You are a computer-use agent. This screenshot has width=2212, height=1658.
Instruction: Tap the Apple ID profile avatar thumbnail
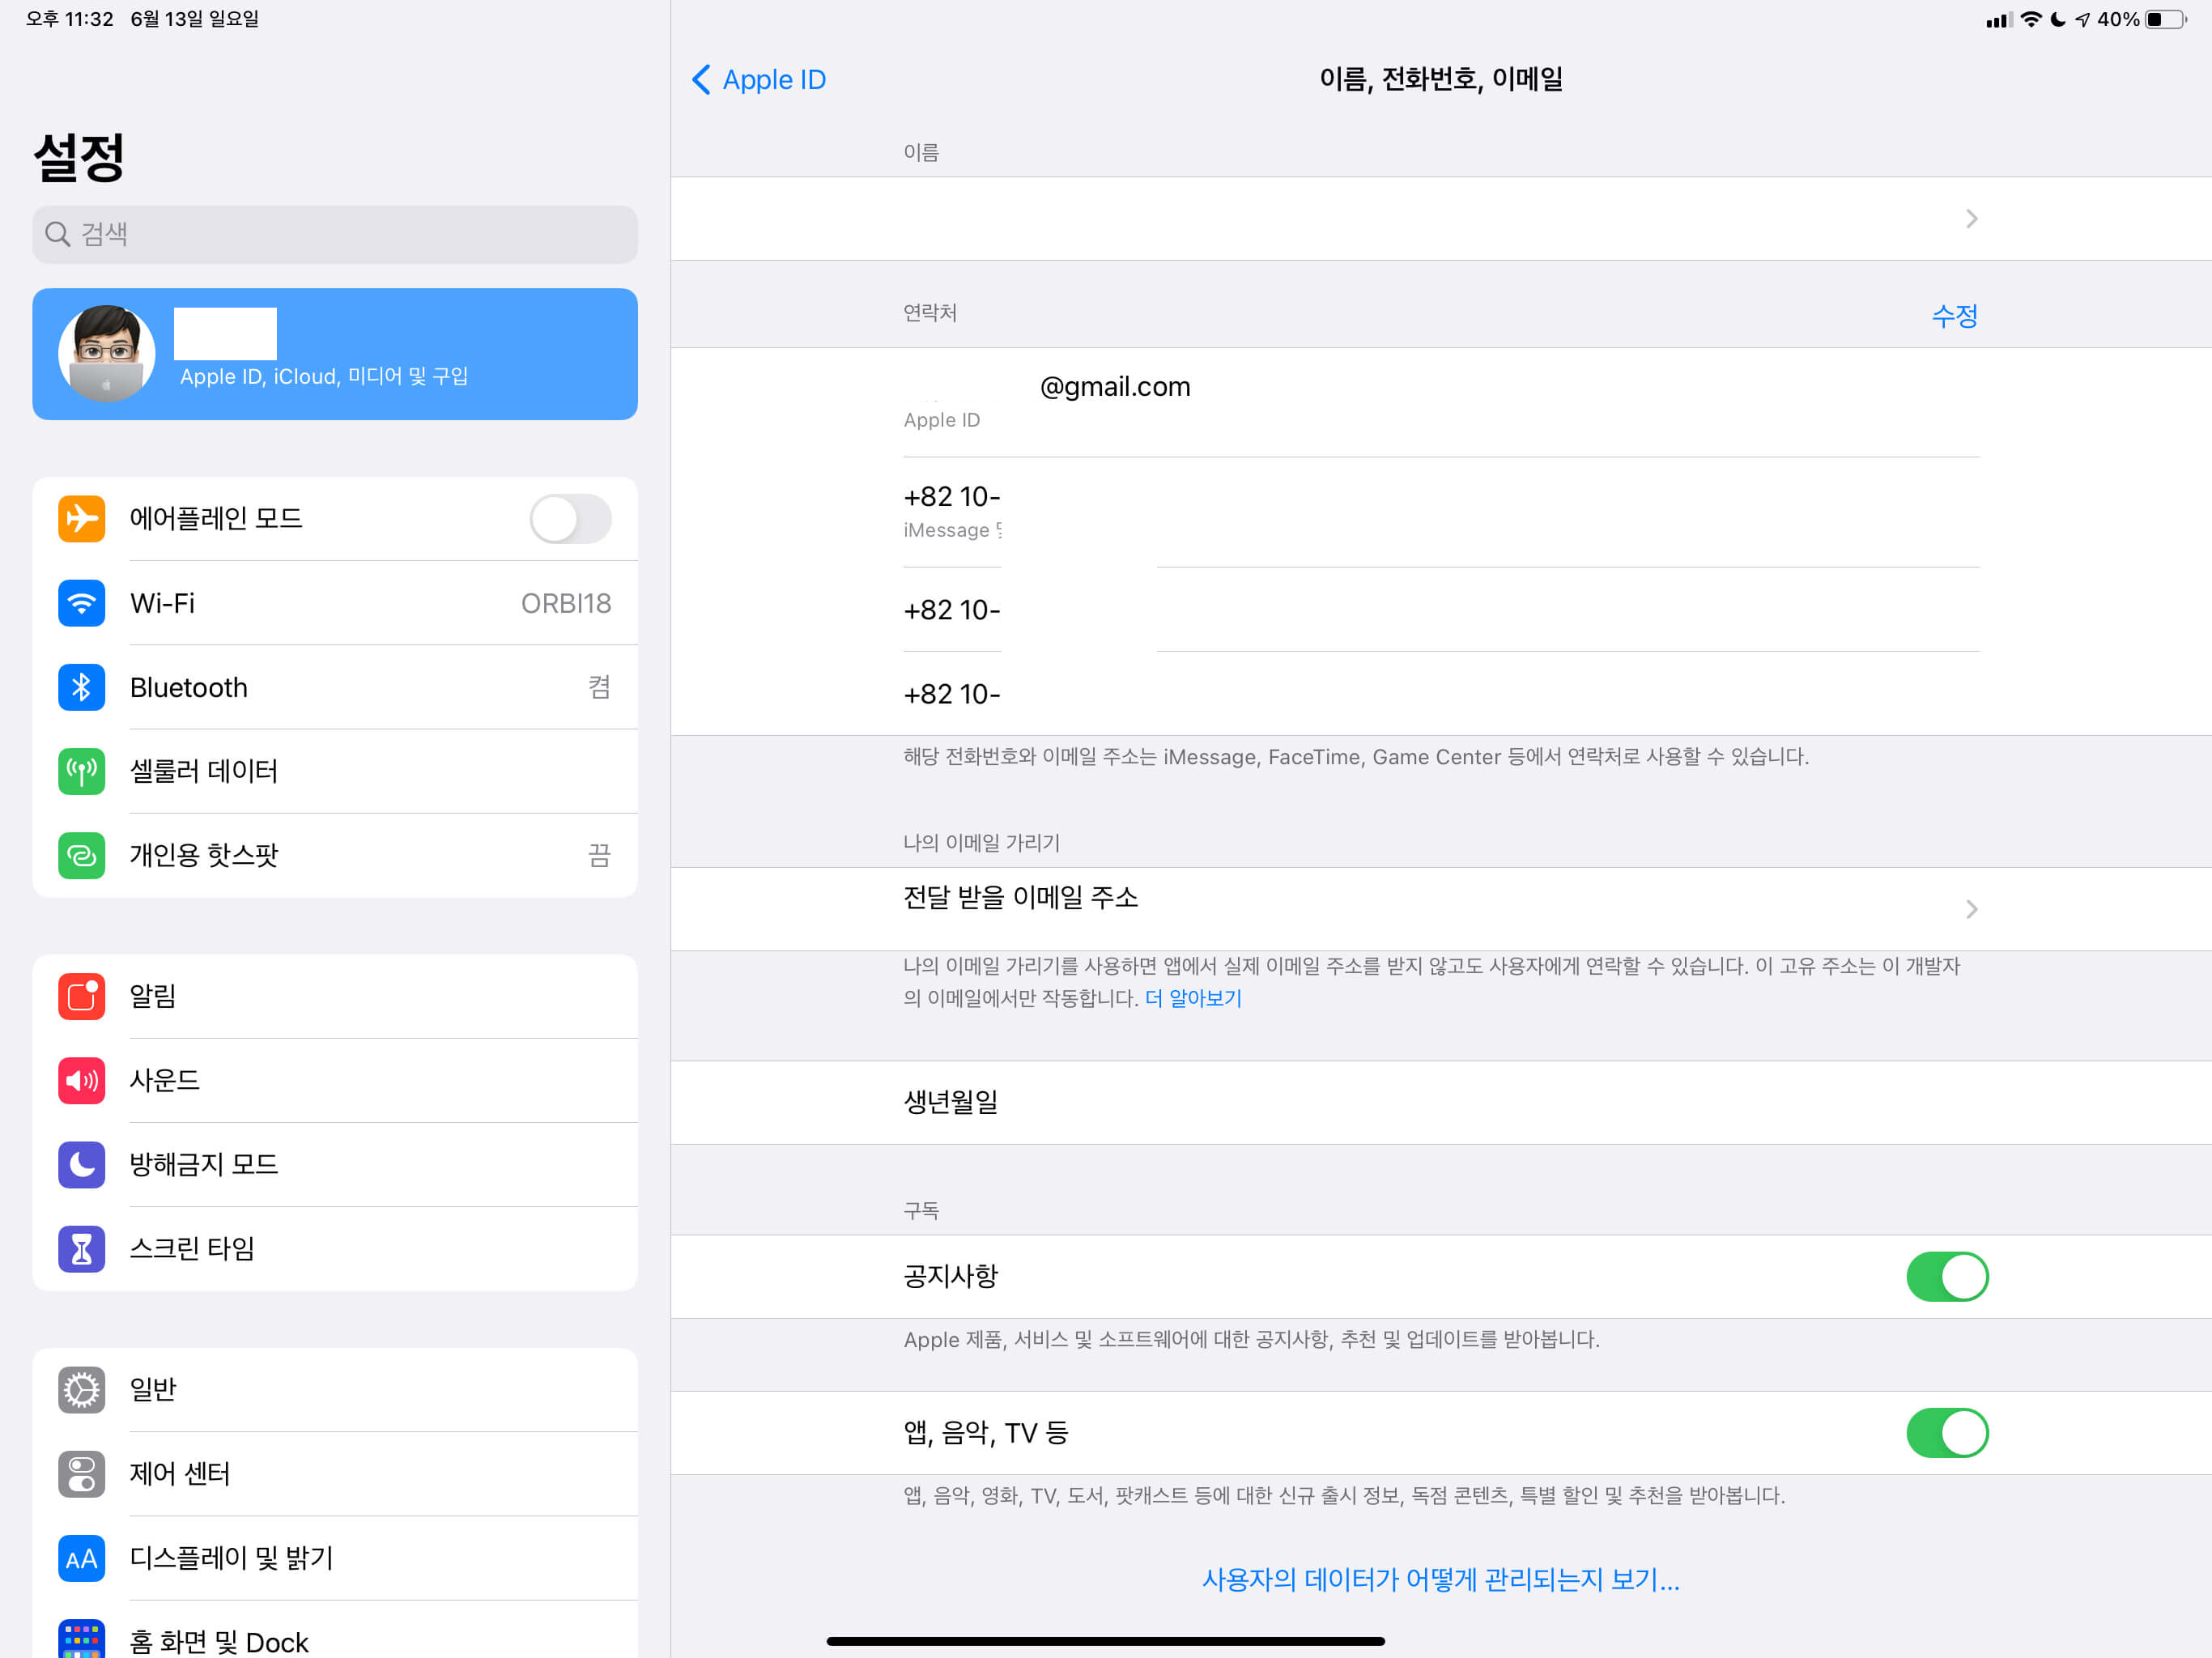107,354
